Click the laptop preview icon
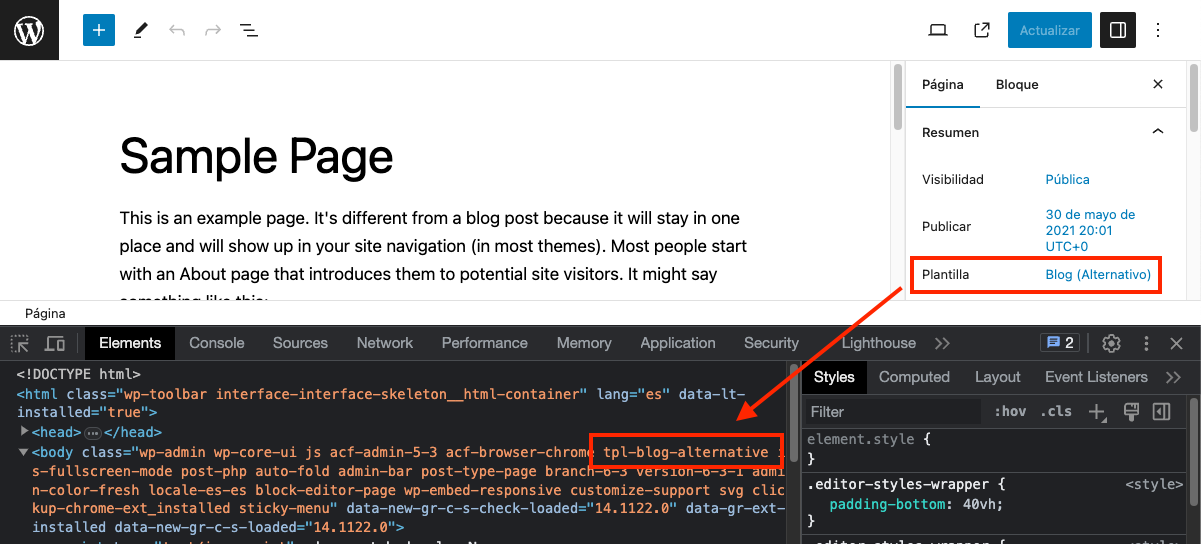The width and height of the screenshot is (1201, 544). (x=938, y=30)
